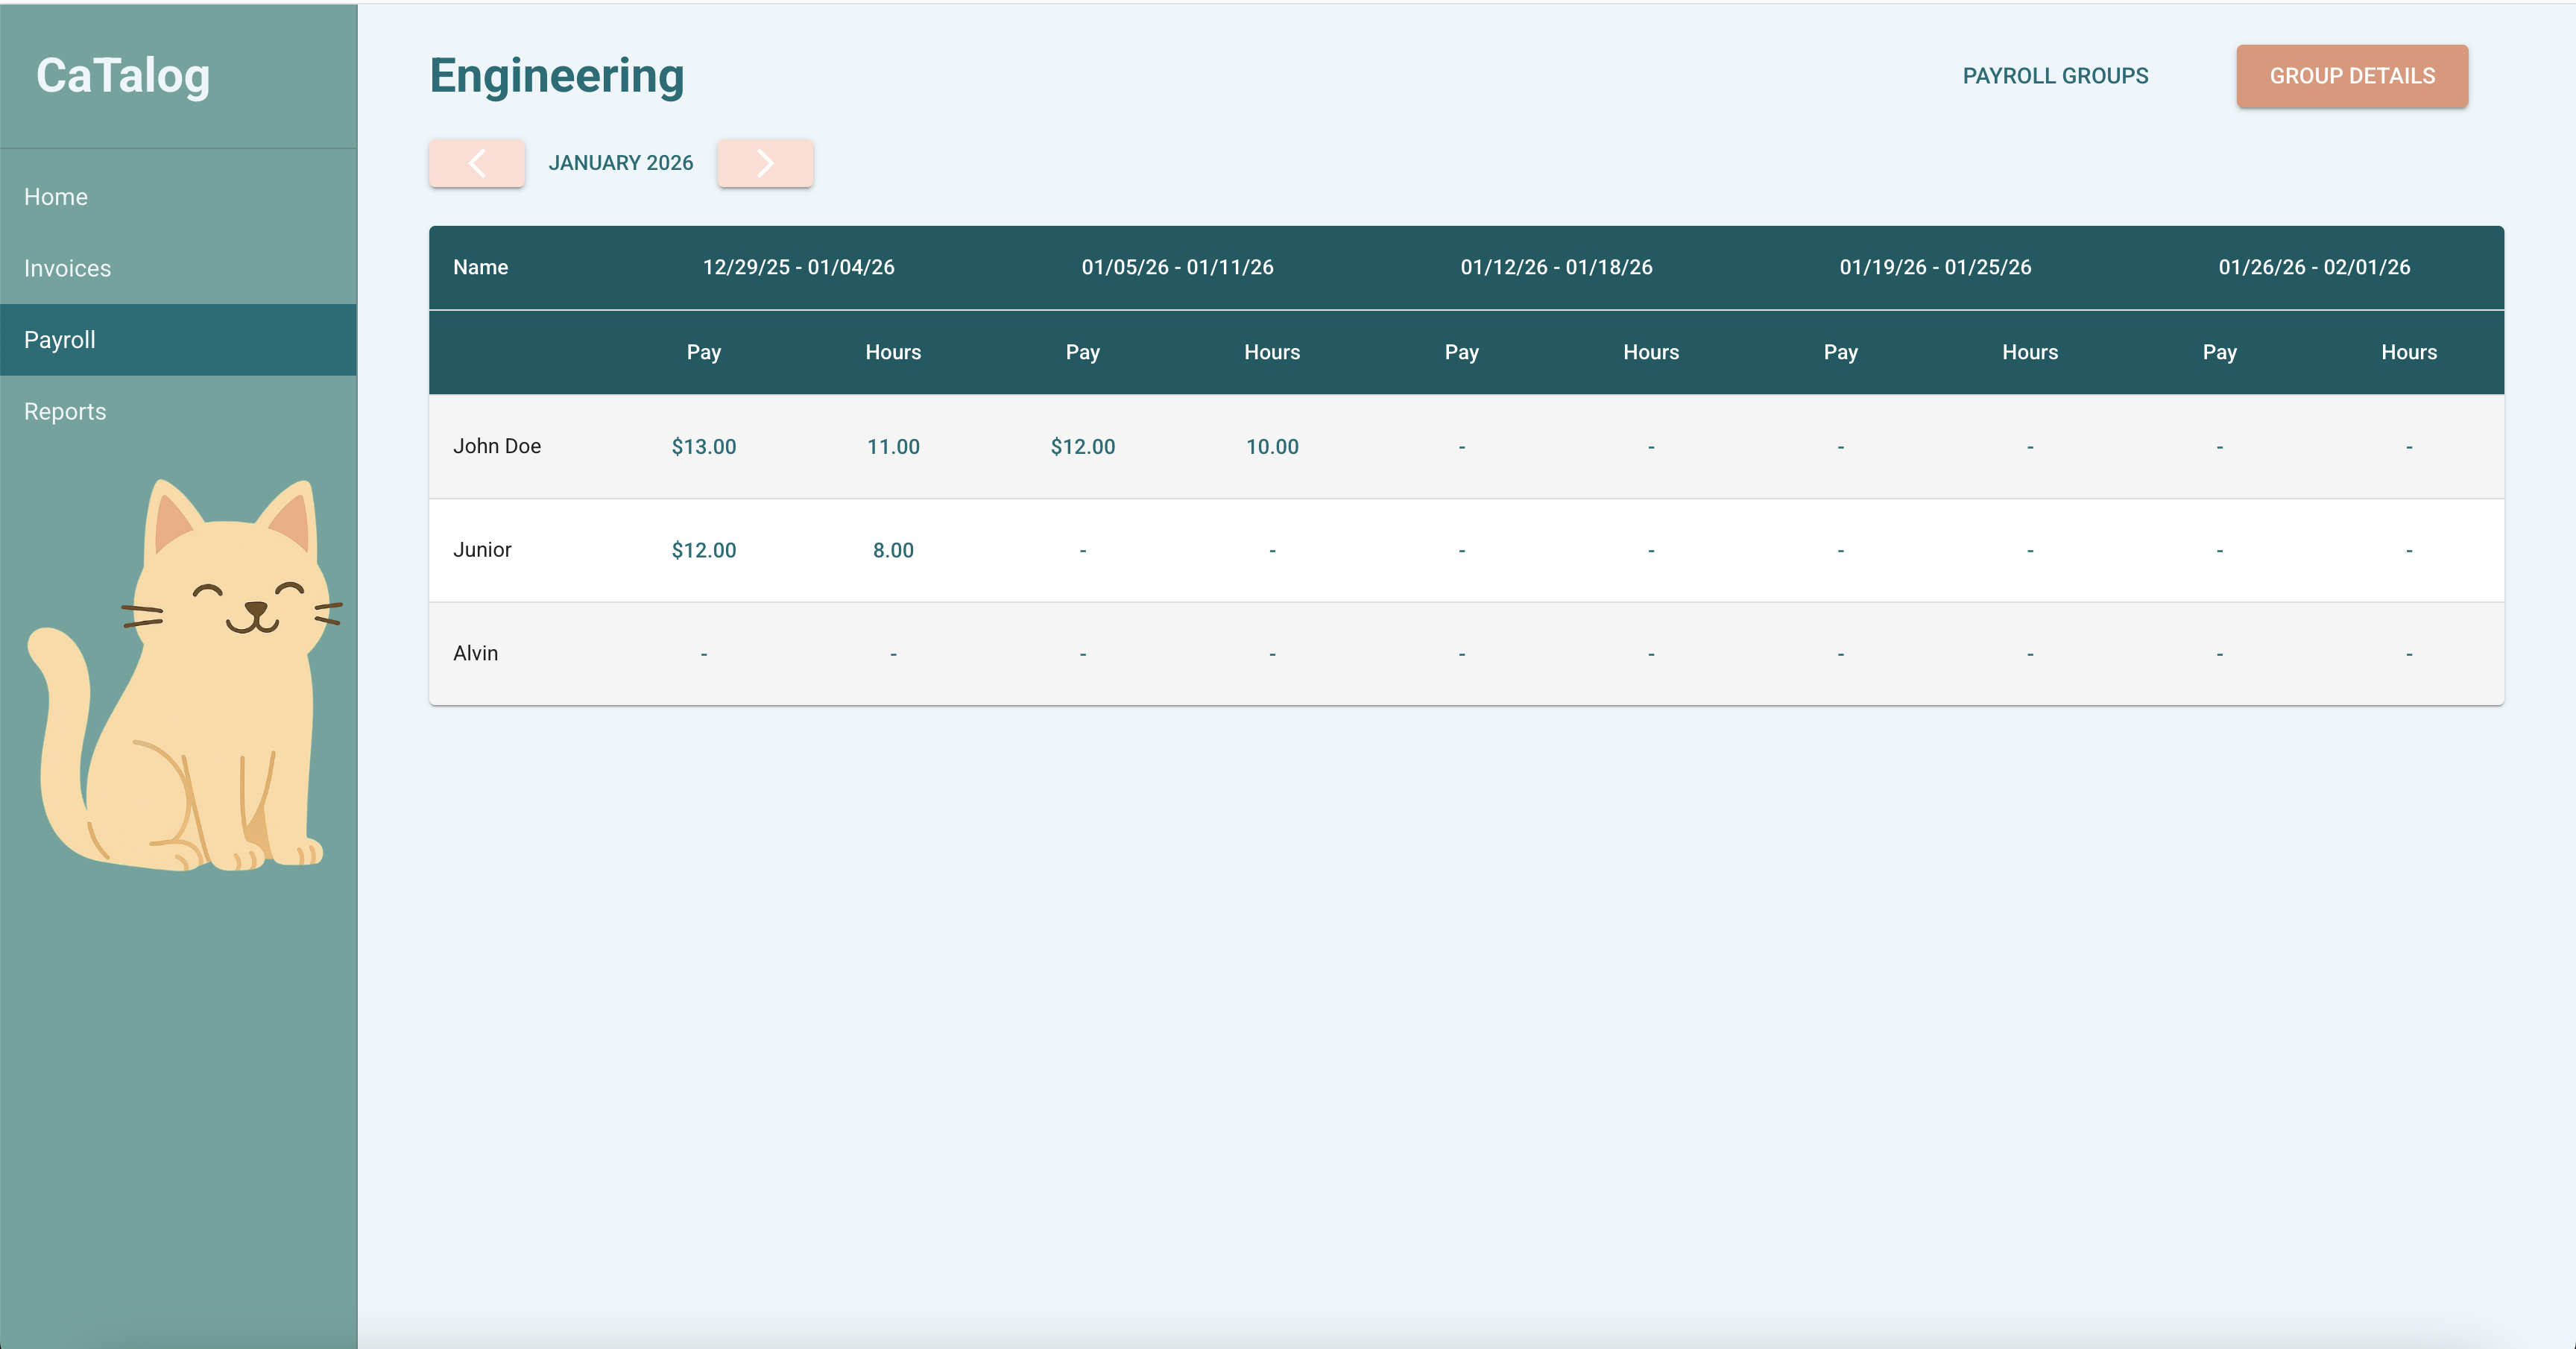Click the Name column header
The image size is (2576, 1349).
pos(481,267)
